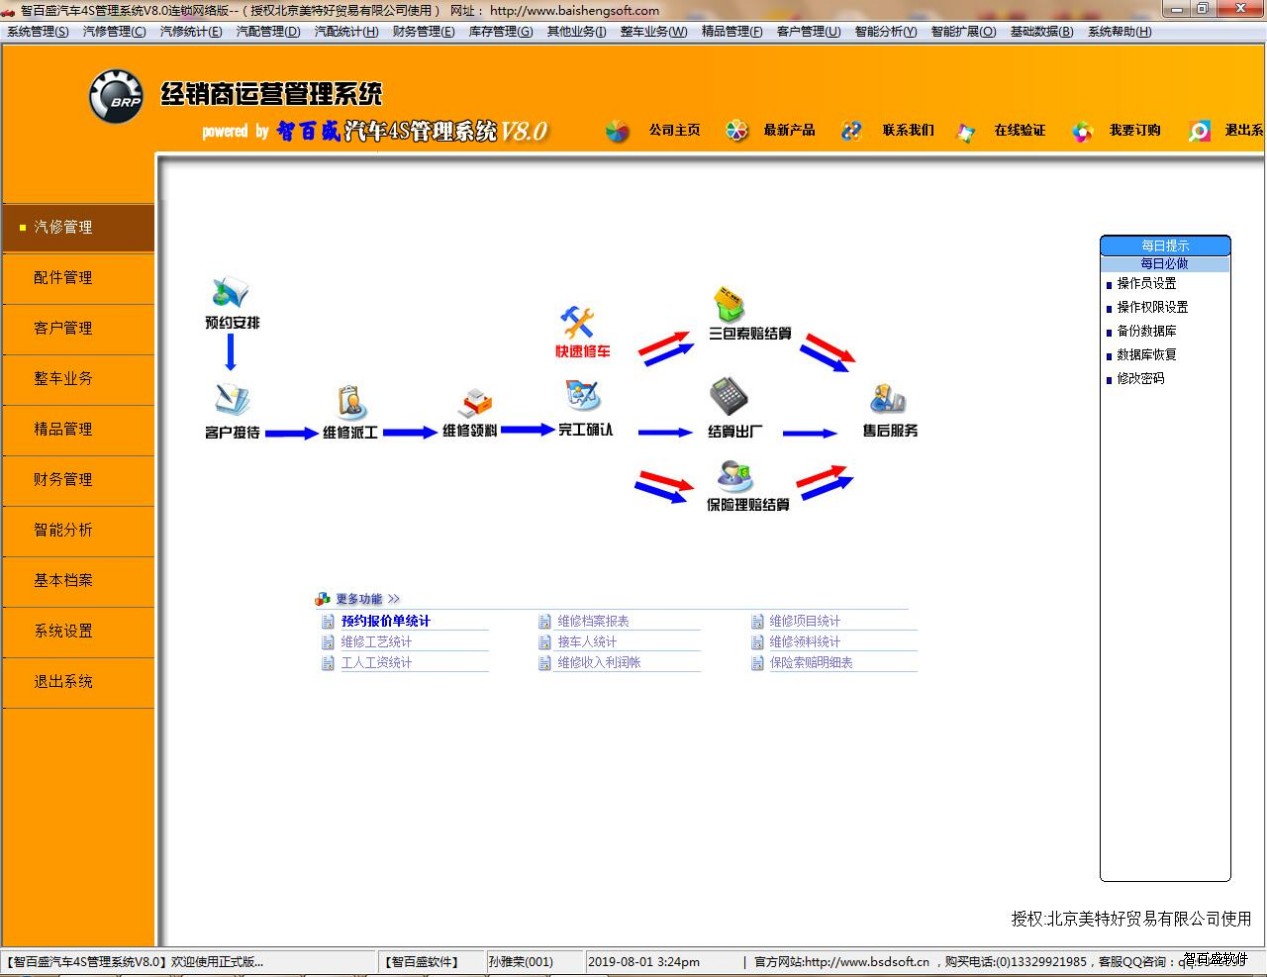
Task: Click the 三包索赔结算 warranty claim icon
Action: tap(730, 304)
